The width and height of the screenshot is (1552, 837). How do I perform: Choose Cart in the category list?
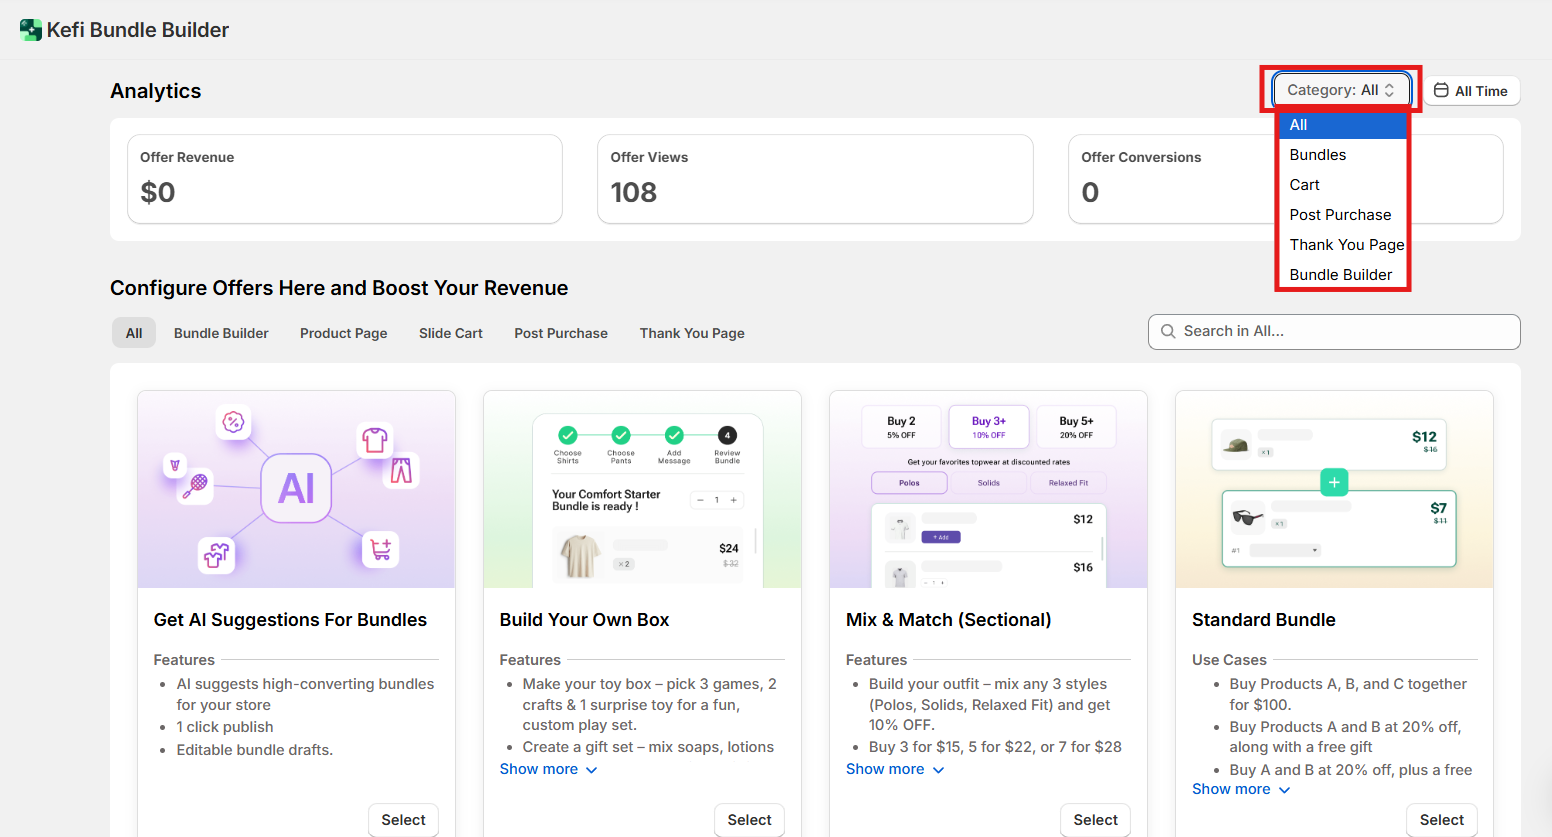coord(1304,185)
